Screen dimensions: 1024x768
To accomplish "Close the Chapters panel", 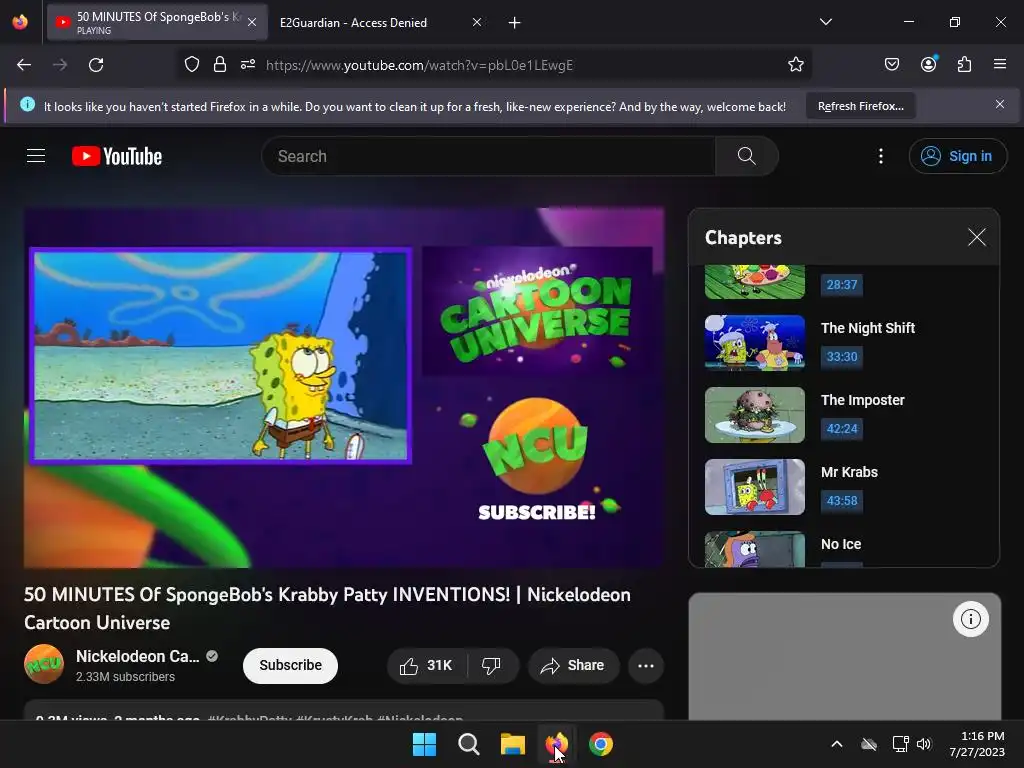I will (976, 237).
